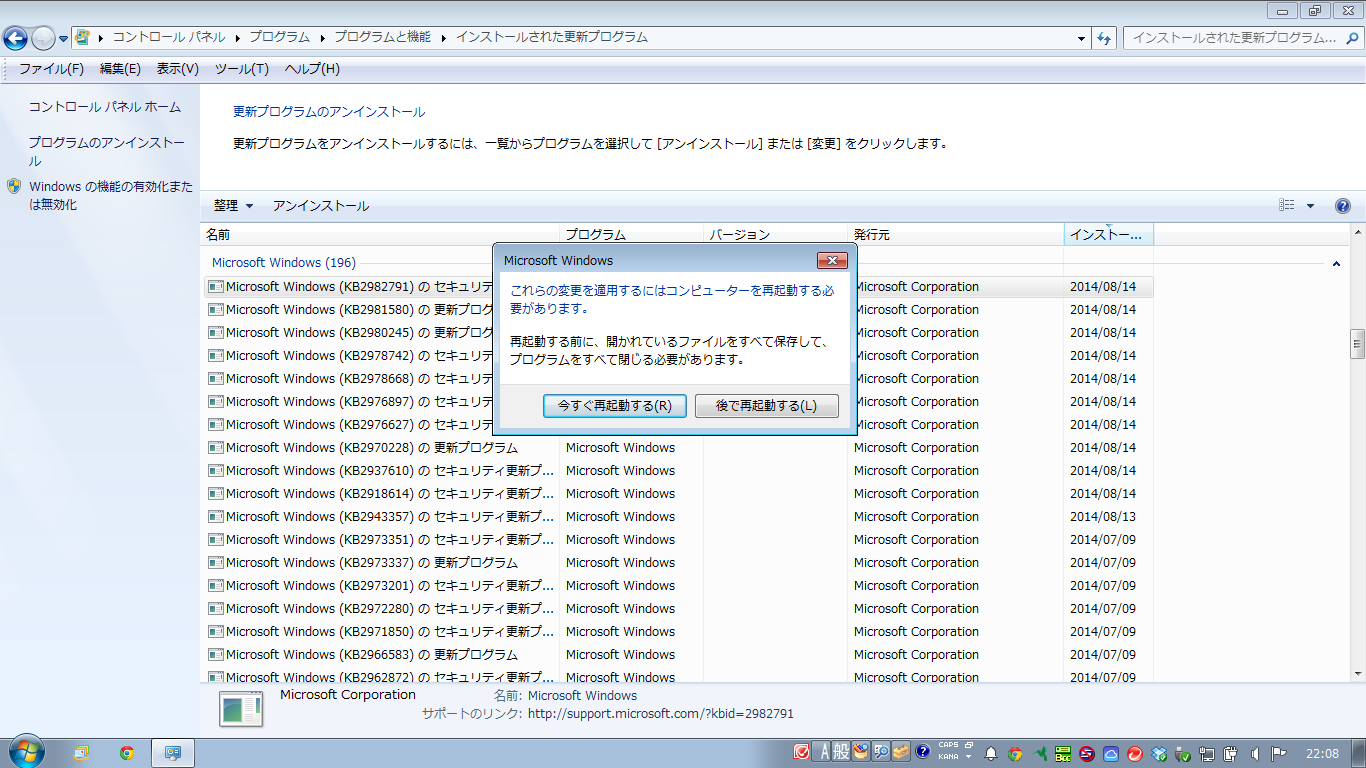Click the Back navigation arrow
This screenshot has width=1366, height=768.
pos(15,38)
